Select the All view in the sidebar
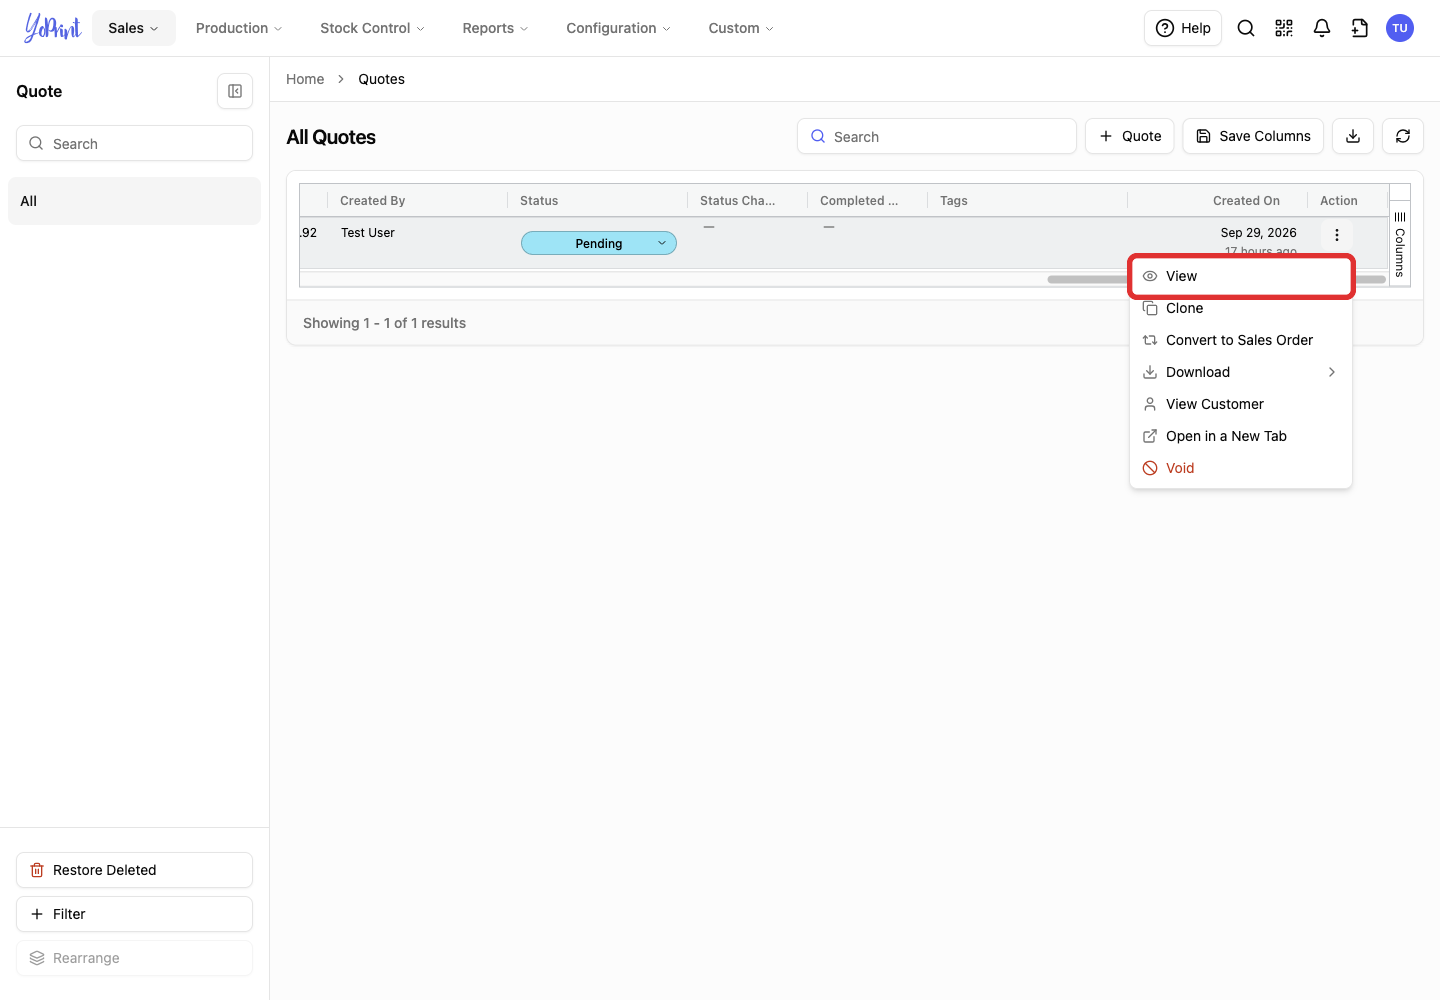Image resolution: width=1440 pixels, height=1000 pixels. coord(134,201)
